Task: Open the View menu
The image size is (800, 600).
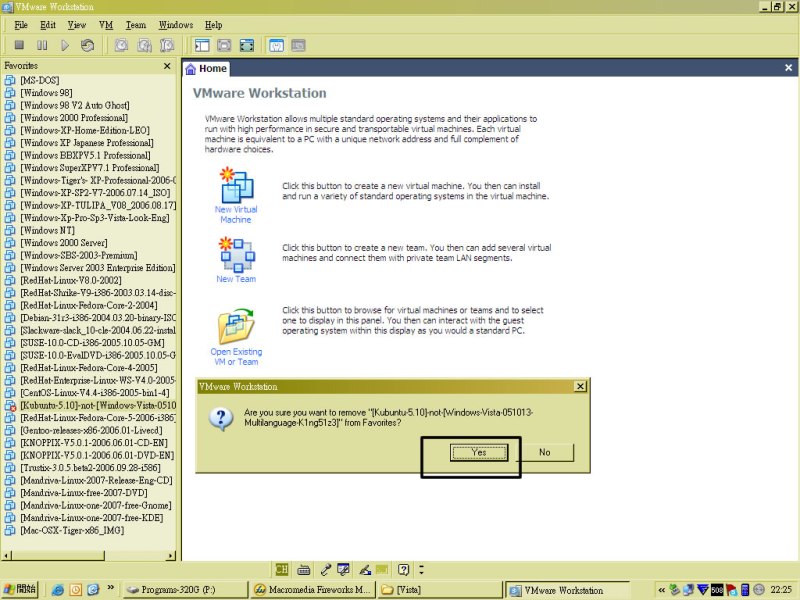Action: (x=77, y=25)
